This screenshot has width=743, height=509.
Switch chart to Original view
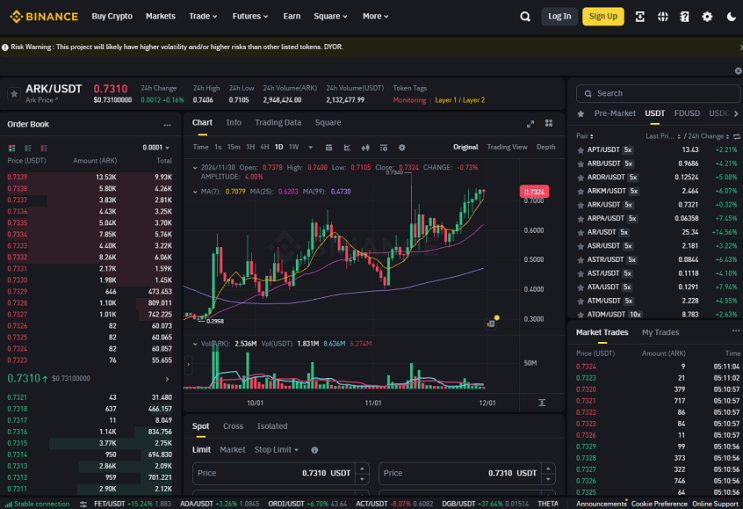click(465, 147)
